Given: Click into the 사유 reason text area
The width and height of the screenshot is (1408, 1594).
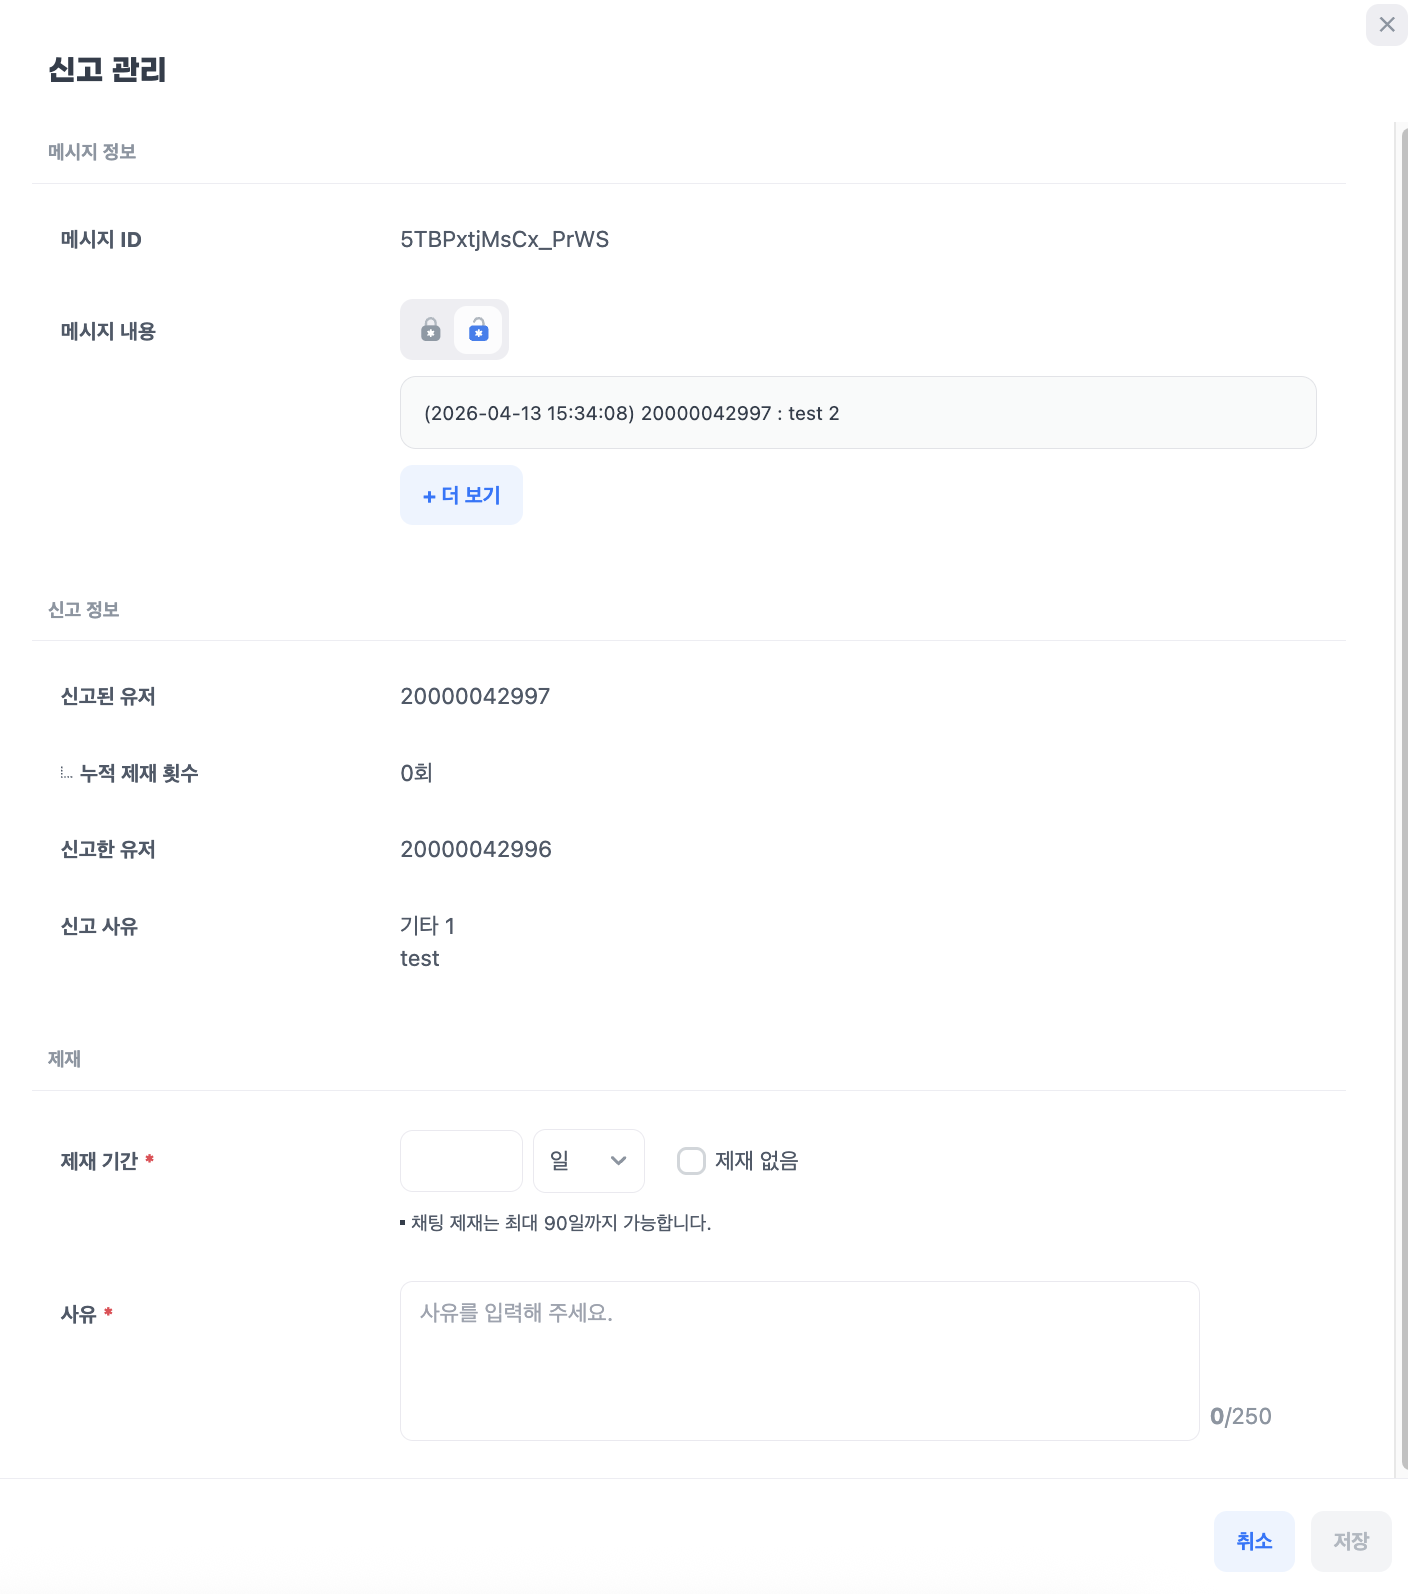Looking at the screenshot, I should coord(799,1360).
